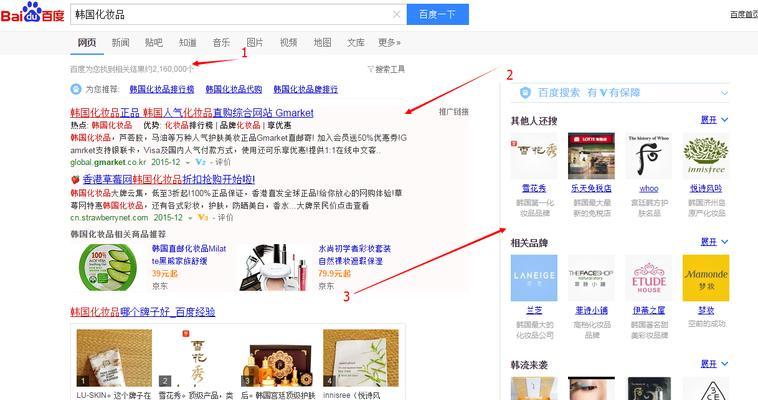Open the 兰芝 link

point(534,310)
